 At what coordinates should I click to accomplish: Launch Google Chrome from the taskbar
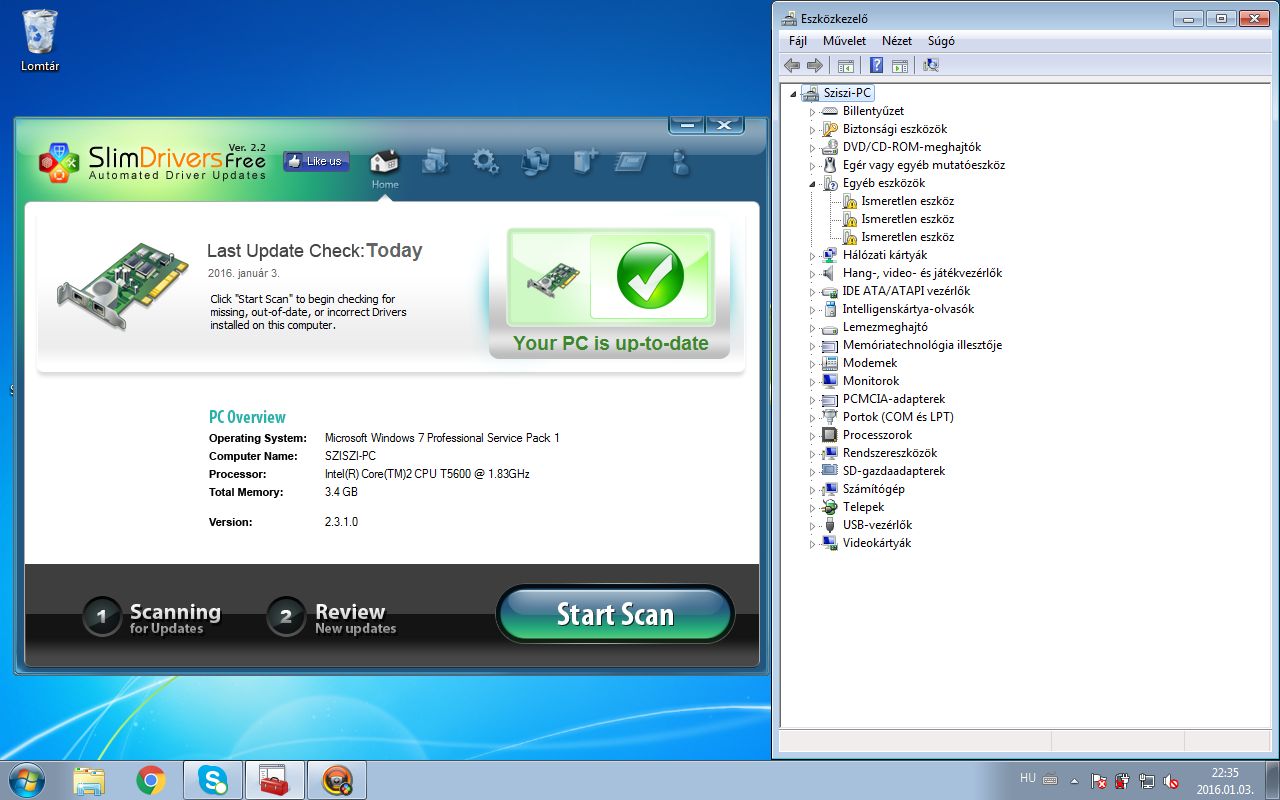pyautogui.click(x=151, y=780)
